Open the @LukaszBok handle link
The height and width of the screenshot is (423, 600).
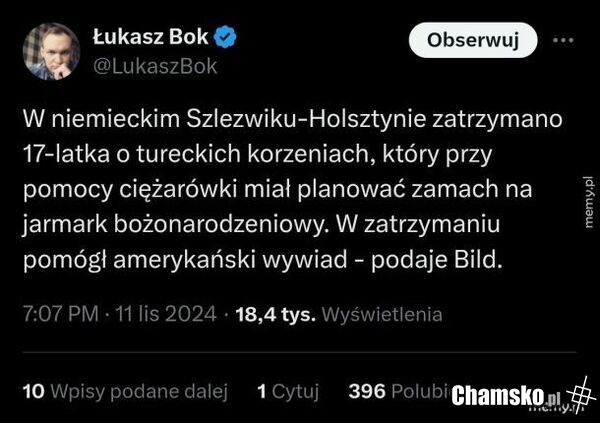(155, 66)
